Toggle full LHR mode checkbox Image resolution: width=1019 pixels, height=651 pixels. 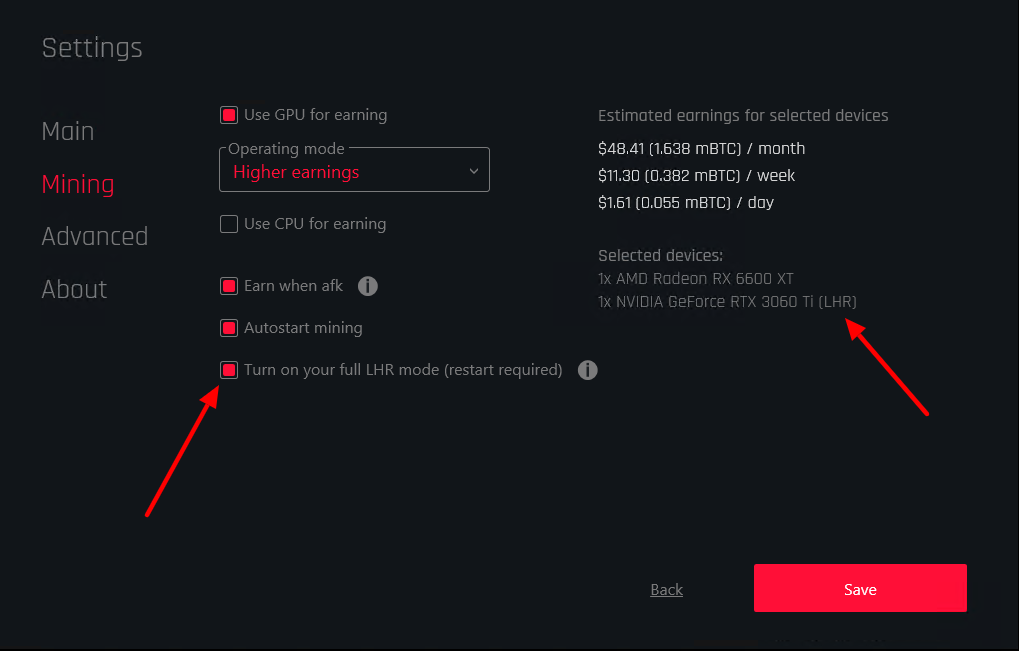tap(229, 370)
